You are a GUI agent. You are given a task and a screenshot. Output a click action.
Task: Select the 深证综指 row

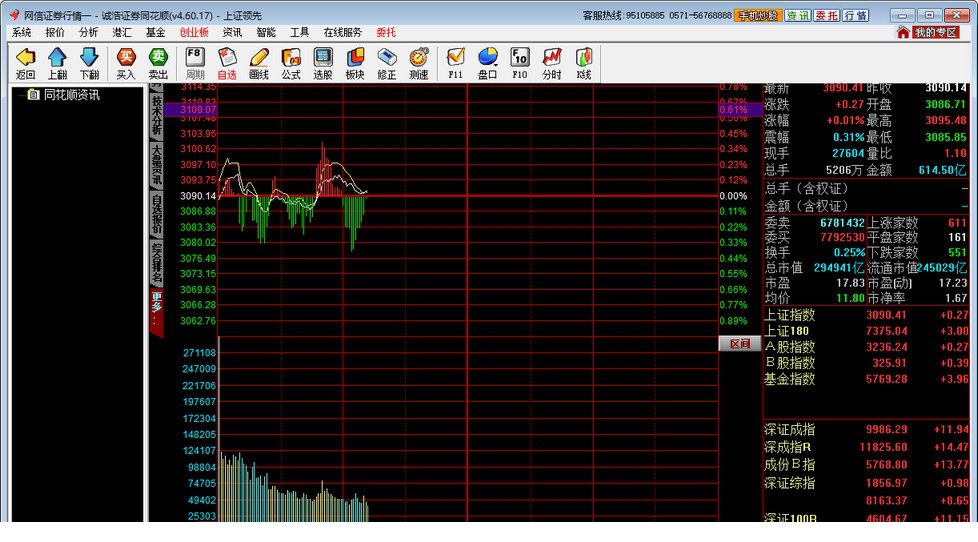866,483
